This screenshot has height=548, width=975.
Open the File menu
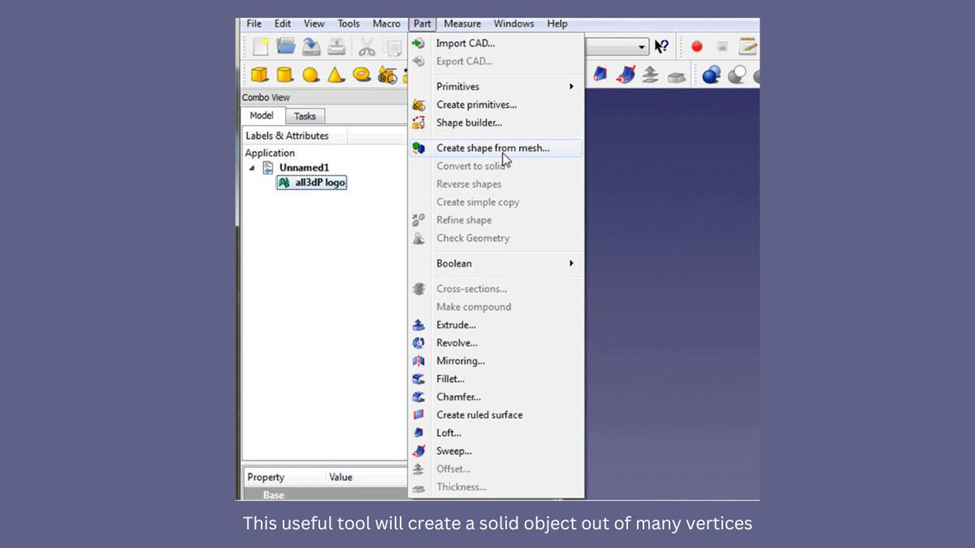point(254,24)
